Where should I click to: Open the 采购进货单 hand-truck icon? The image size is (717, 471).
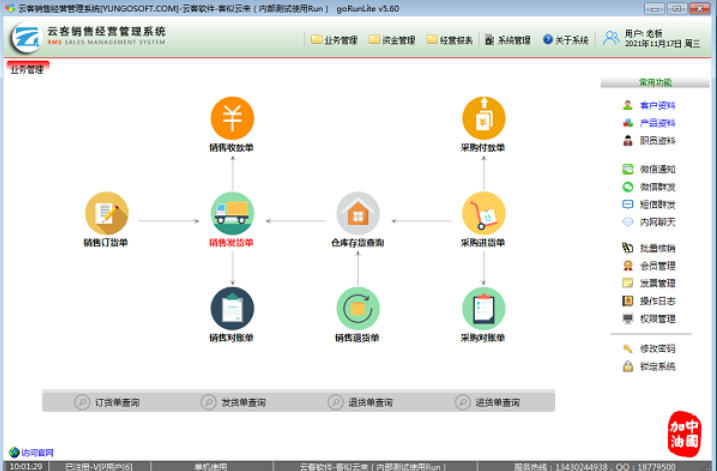pyautogui.click(x=484, y=214)
